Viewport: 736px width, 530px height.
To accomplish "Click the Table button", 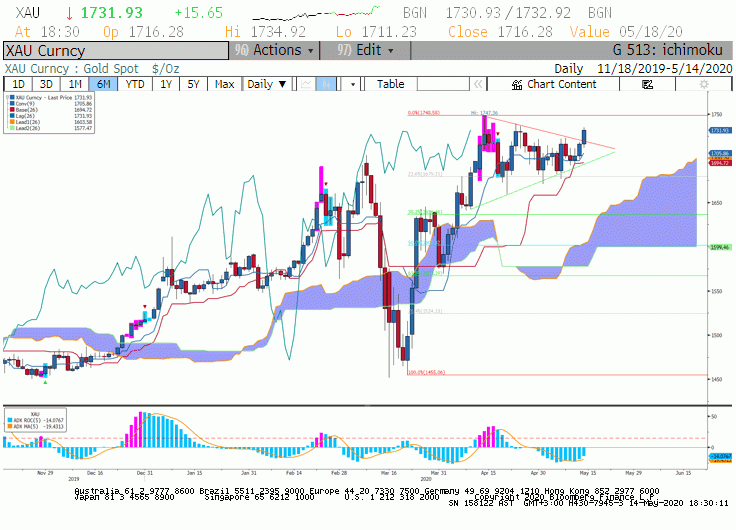I will tap(391, 84).
